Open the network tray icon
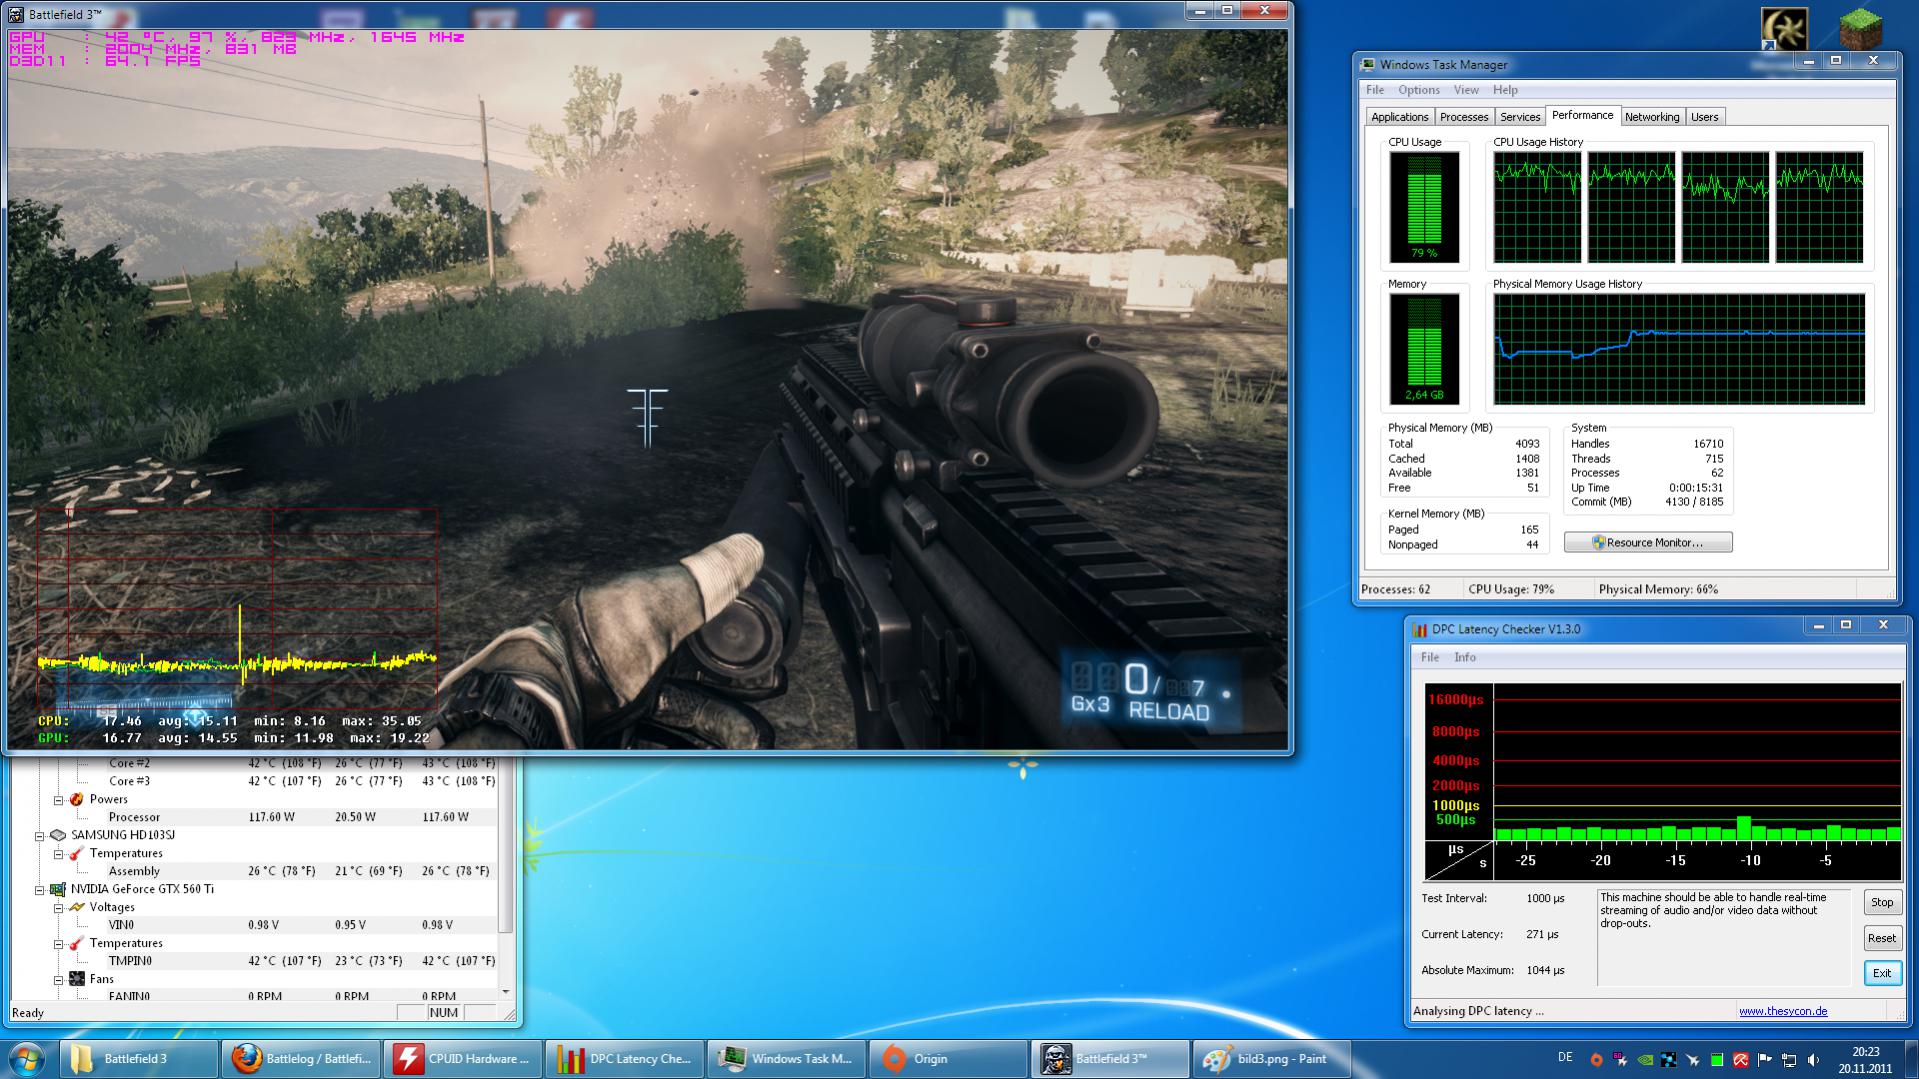The image size is (1919, 1079). 1789,1059
